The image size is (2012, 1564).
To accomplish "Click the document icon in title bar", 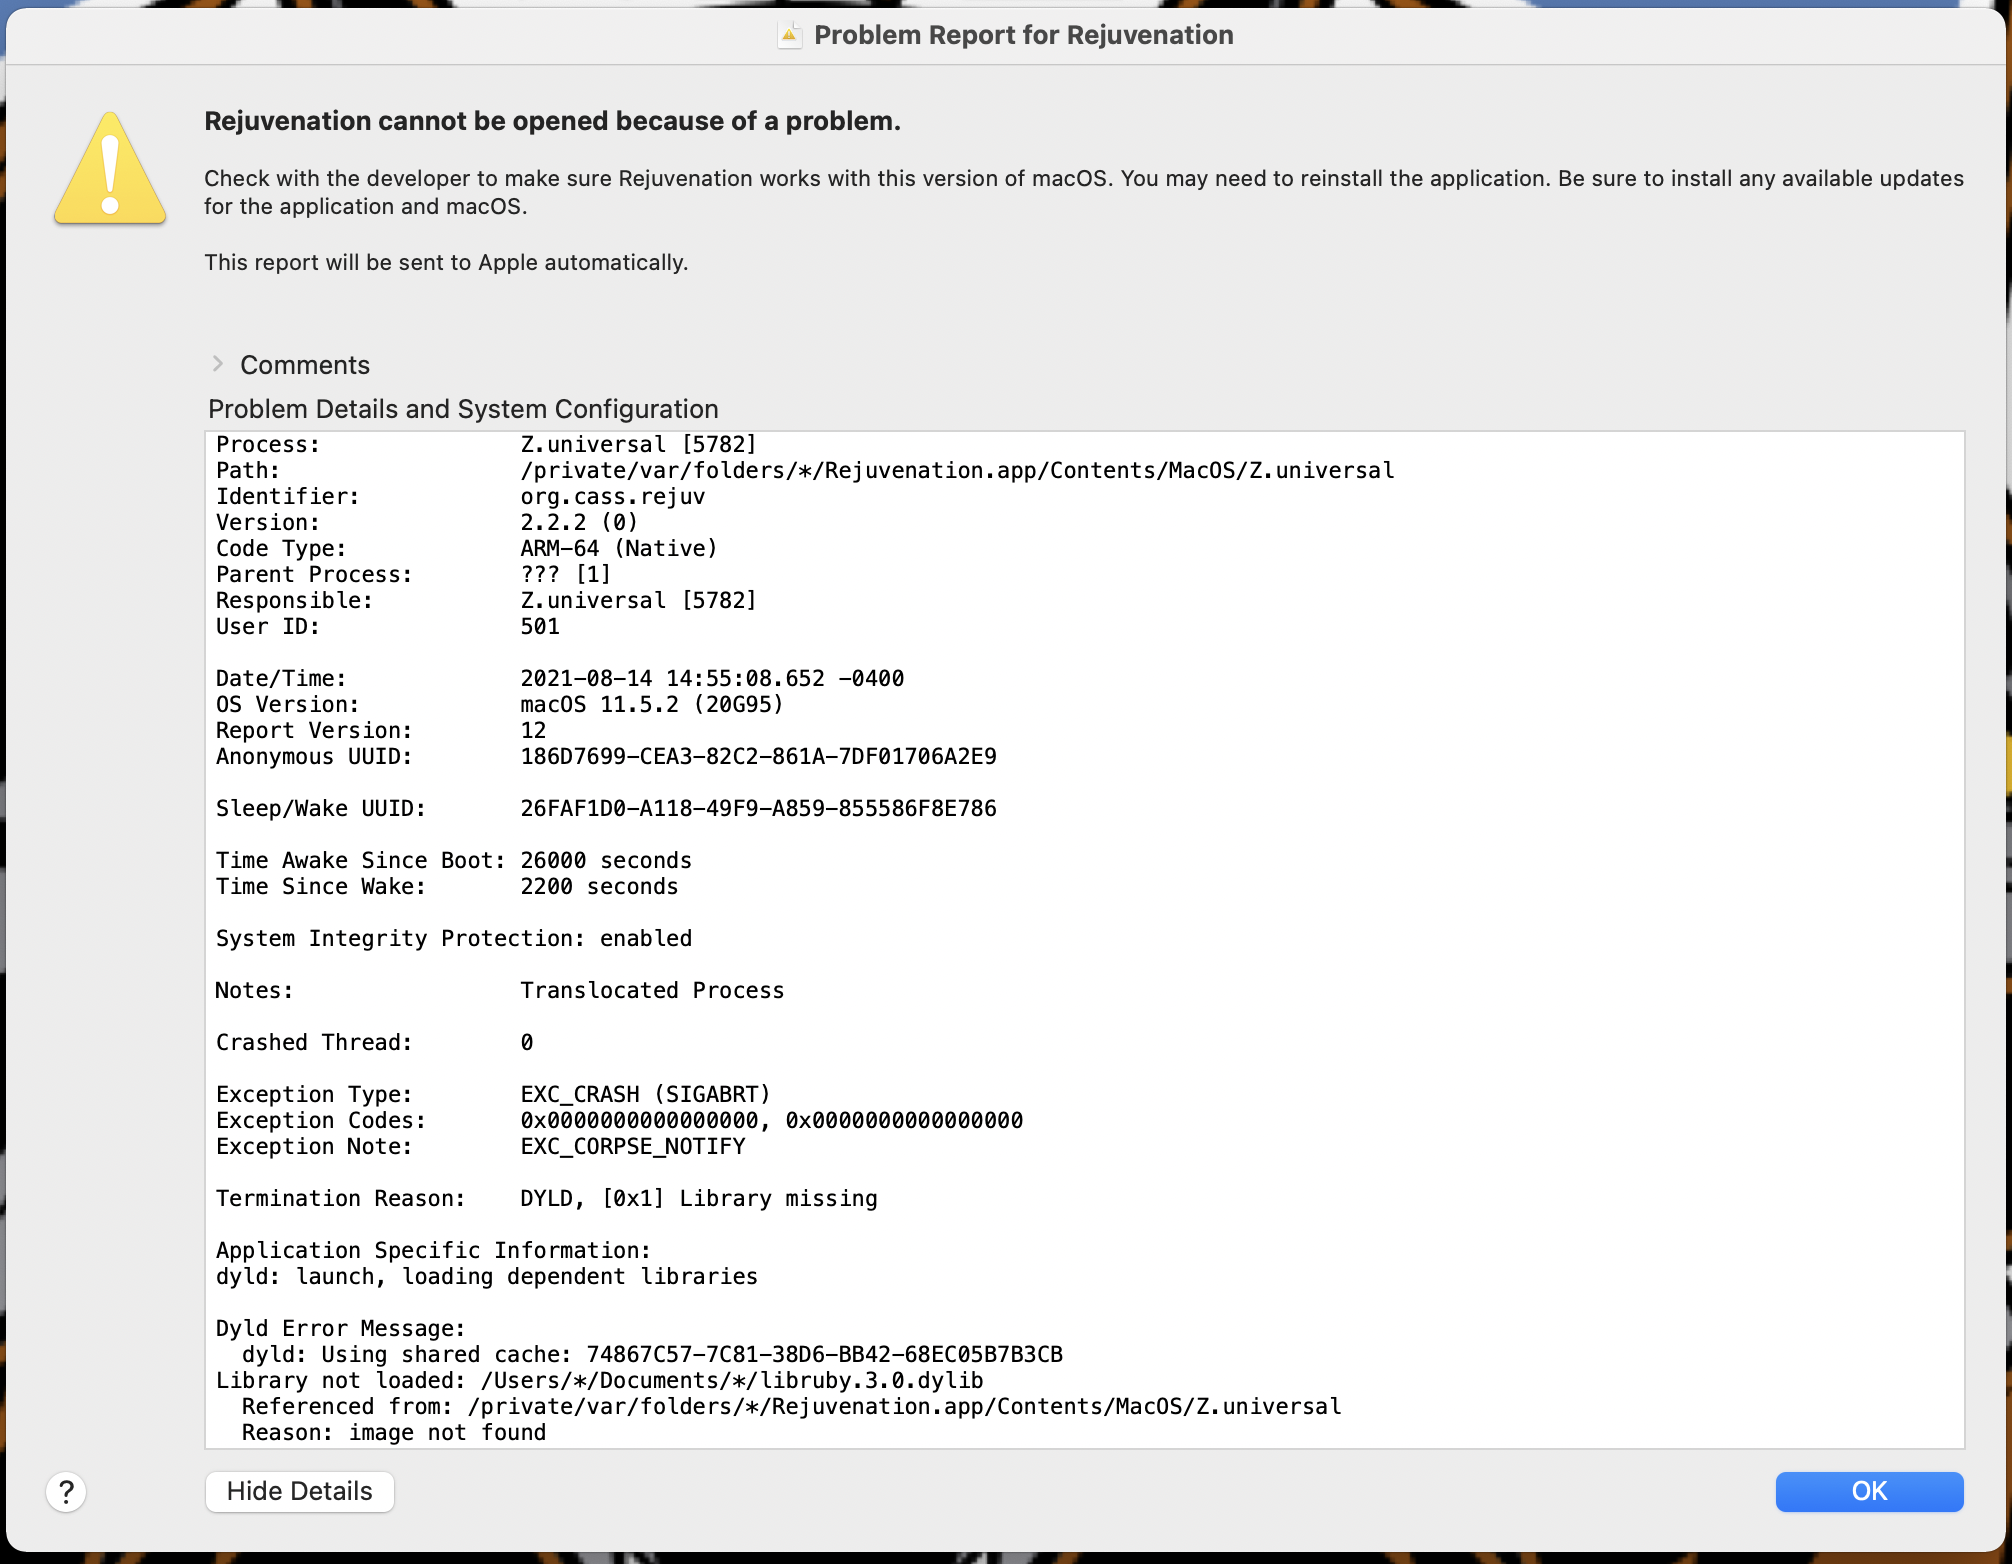I will pyautogui.click(x=790, y=35).
